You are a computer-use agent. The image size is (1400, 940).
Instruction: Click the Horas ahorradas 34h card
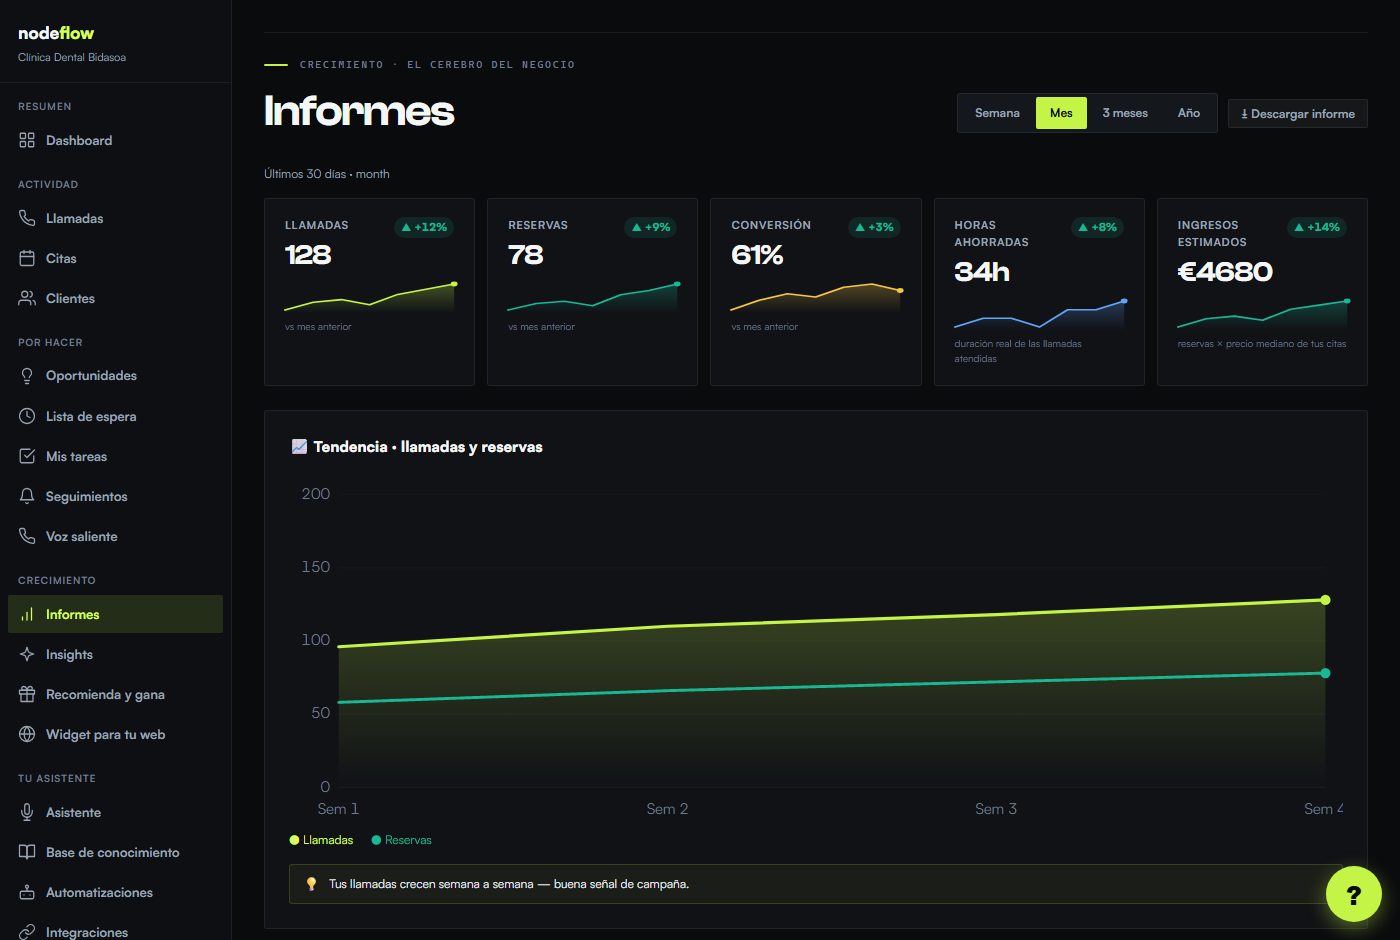[x=1039, y=292]
